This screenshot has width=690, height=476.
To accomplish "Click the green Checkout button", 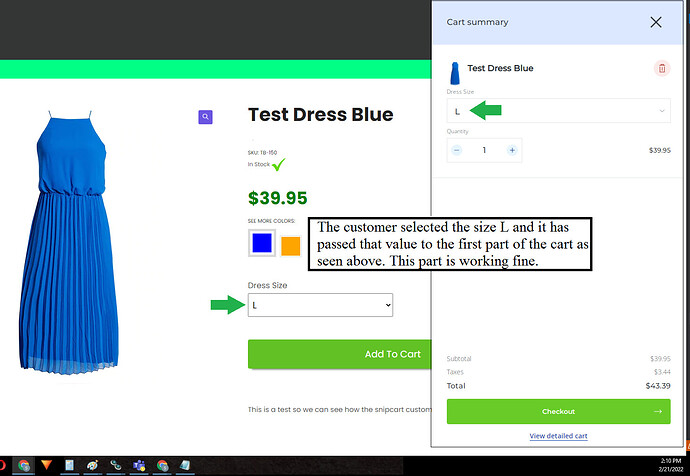I will (558, 411).
